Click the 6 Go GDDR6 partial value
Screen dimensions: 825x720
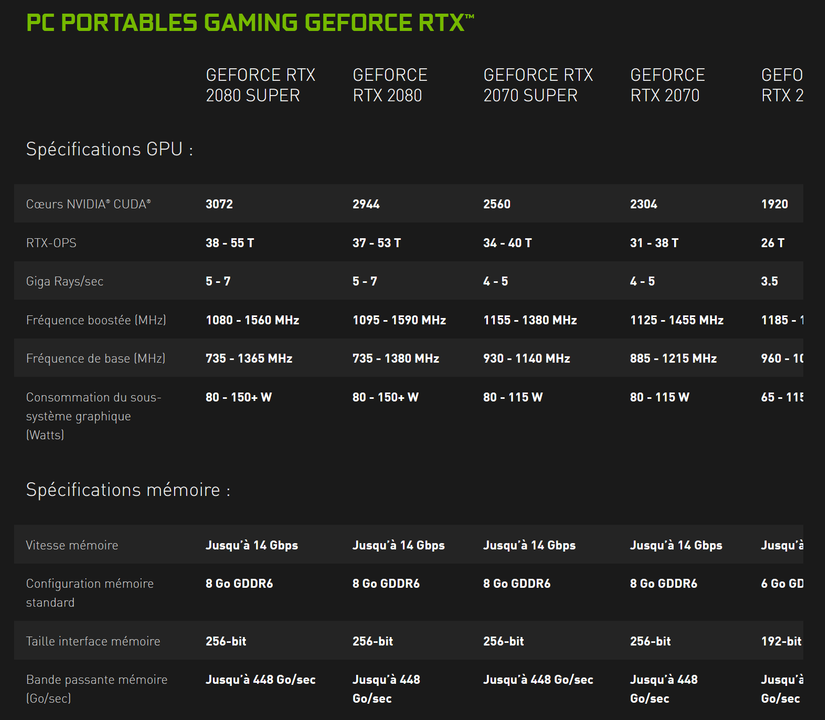[782, 583]
